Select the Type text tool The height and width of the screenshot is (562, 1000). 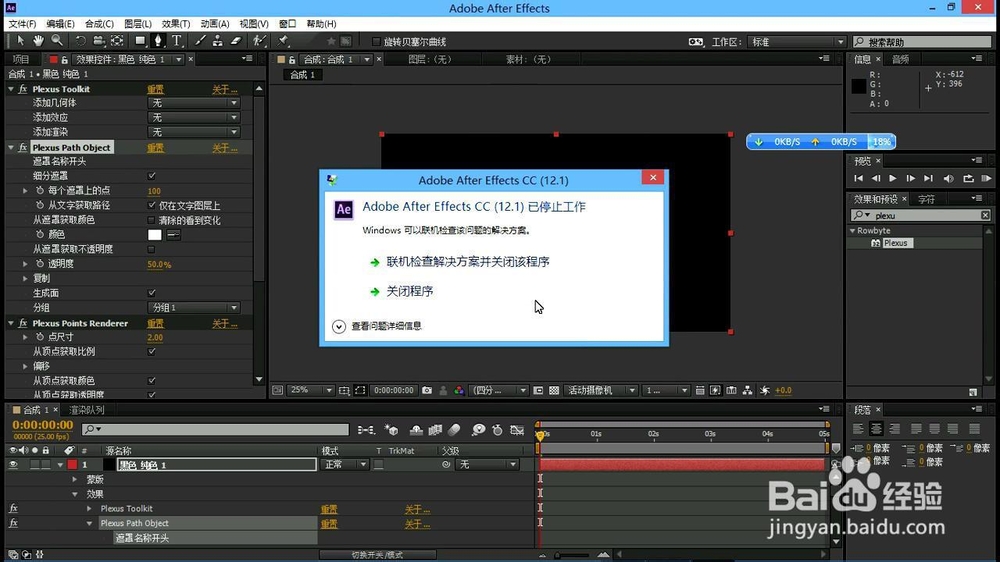[177, 41]
